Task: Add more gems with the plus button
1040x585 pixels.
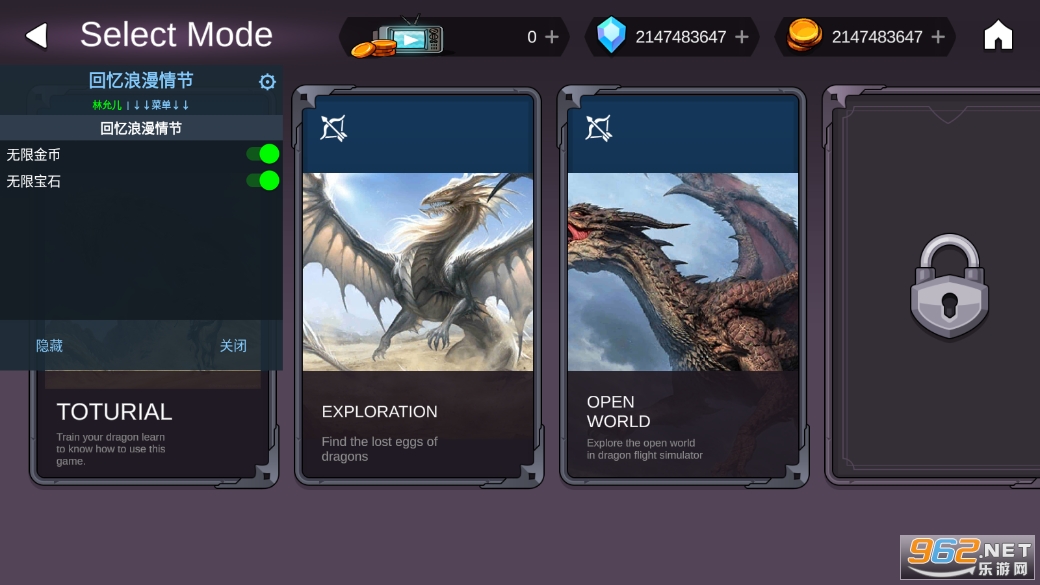Action: coord(742,37)
